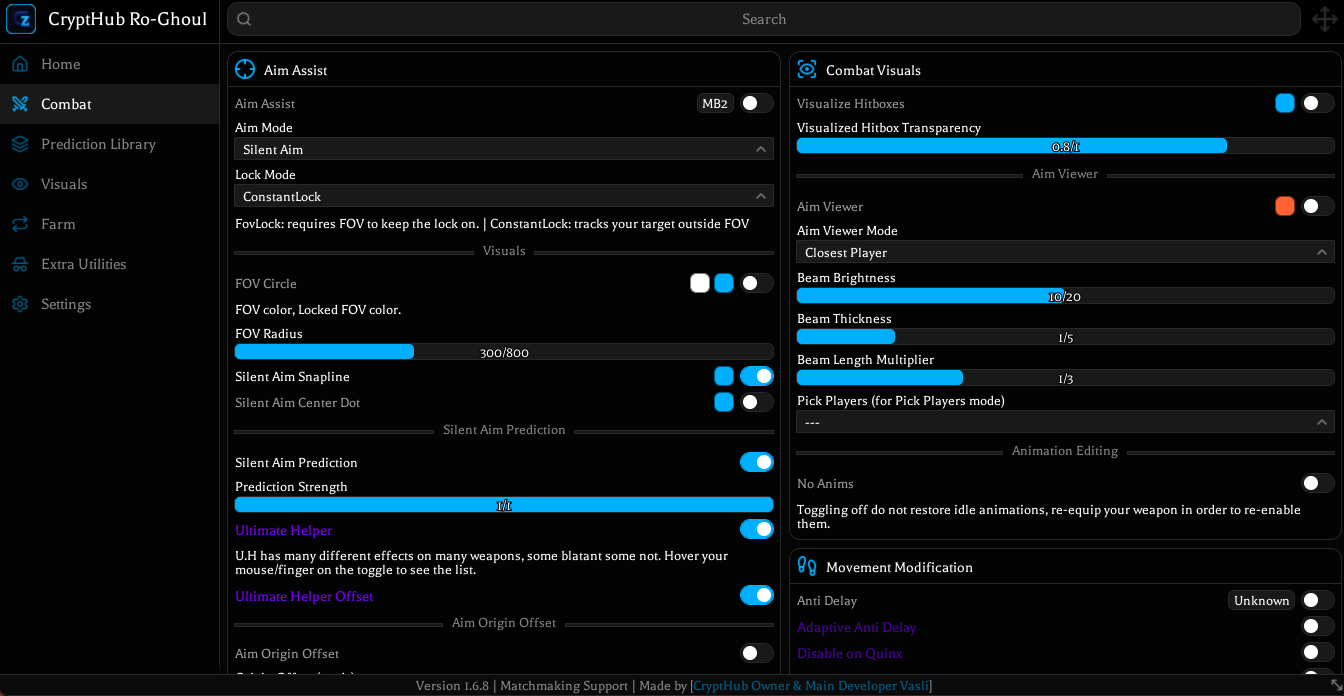Viewport: 1344px width, 696px height.
Task: Open the orange Aim Viewer color swatch
Action: [1285, 206]
